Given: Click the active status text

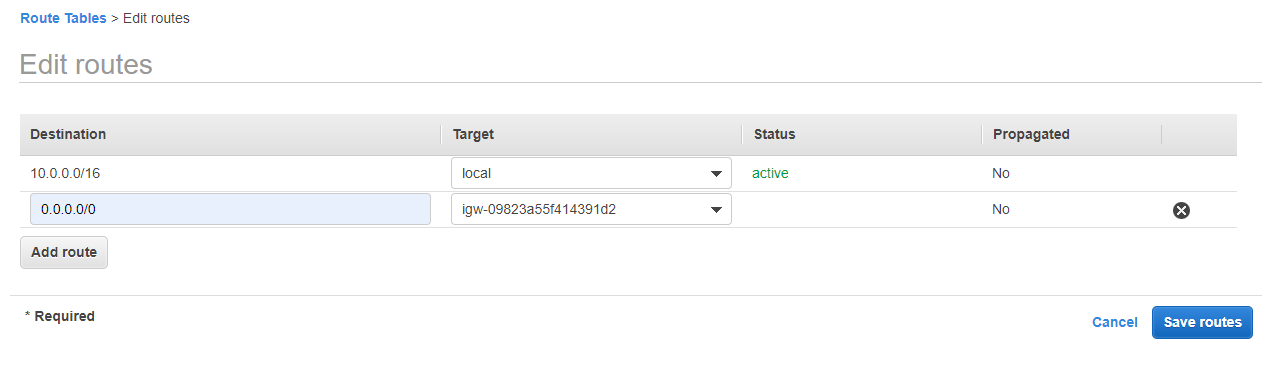Looking at the screenshot, I should pos(770,173).
